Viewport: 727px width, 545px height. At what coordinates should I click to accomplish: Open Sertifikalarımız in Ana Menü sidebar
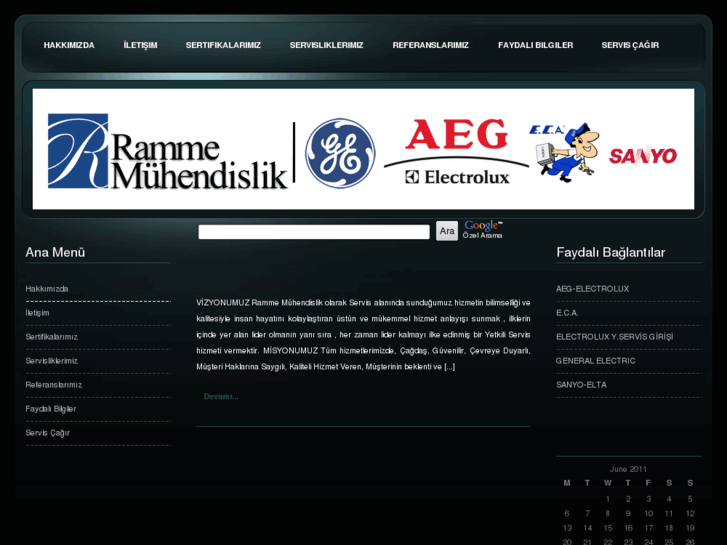51,337
